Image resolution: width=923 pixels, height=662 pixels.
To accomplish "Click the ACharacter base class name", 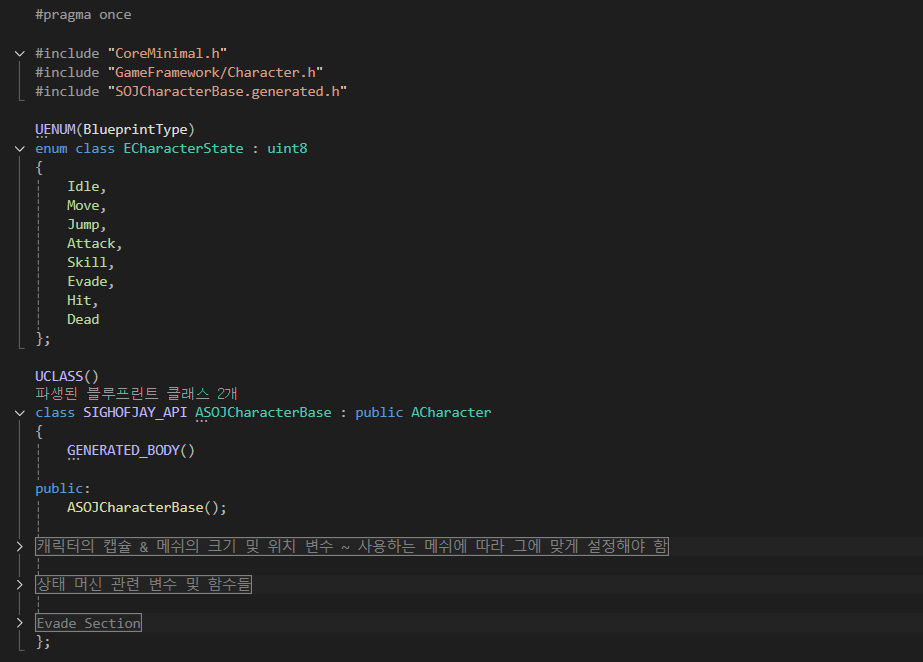I will point(451,412).
